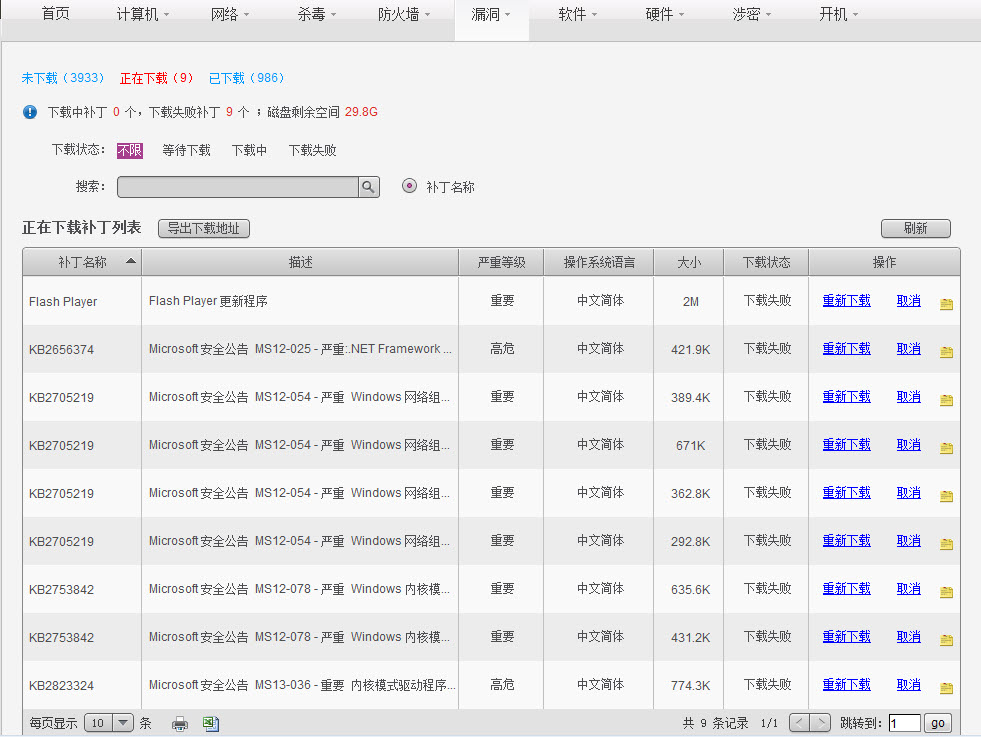Click the Excel export icon
Screen dimensions: 981x737
tap(211, 724)
